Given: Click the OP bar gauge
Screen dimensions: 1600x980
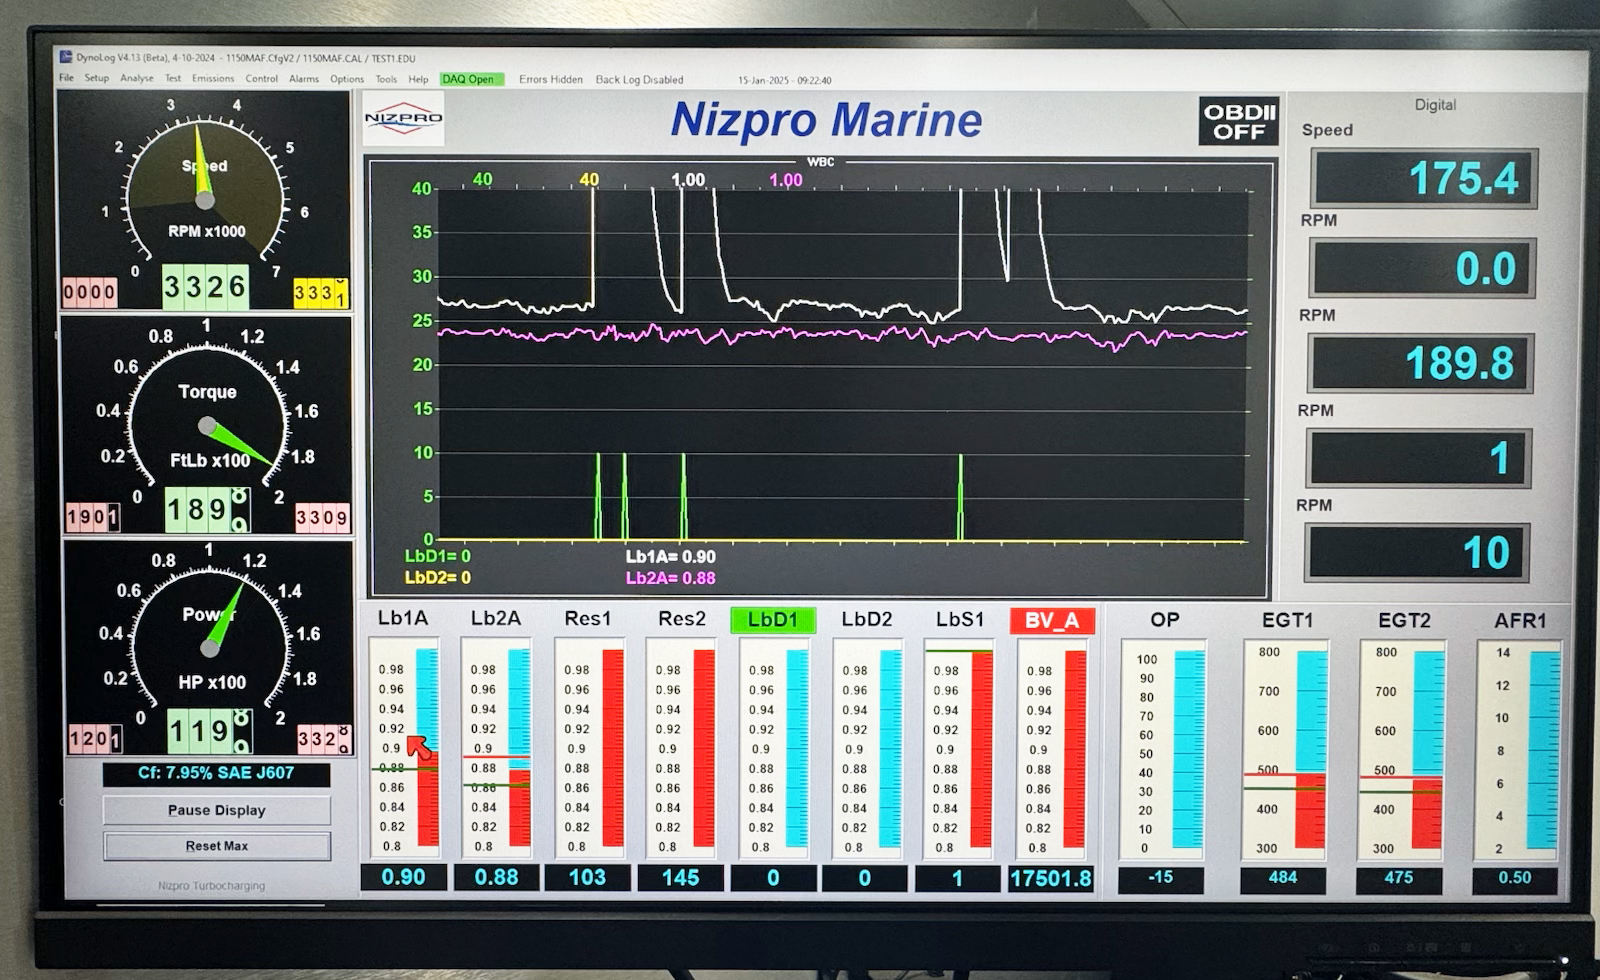Looking at the screenshot, I should point(1164,750).
